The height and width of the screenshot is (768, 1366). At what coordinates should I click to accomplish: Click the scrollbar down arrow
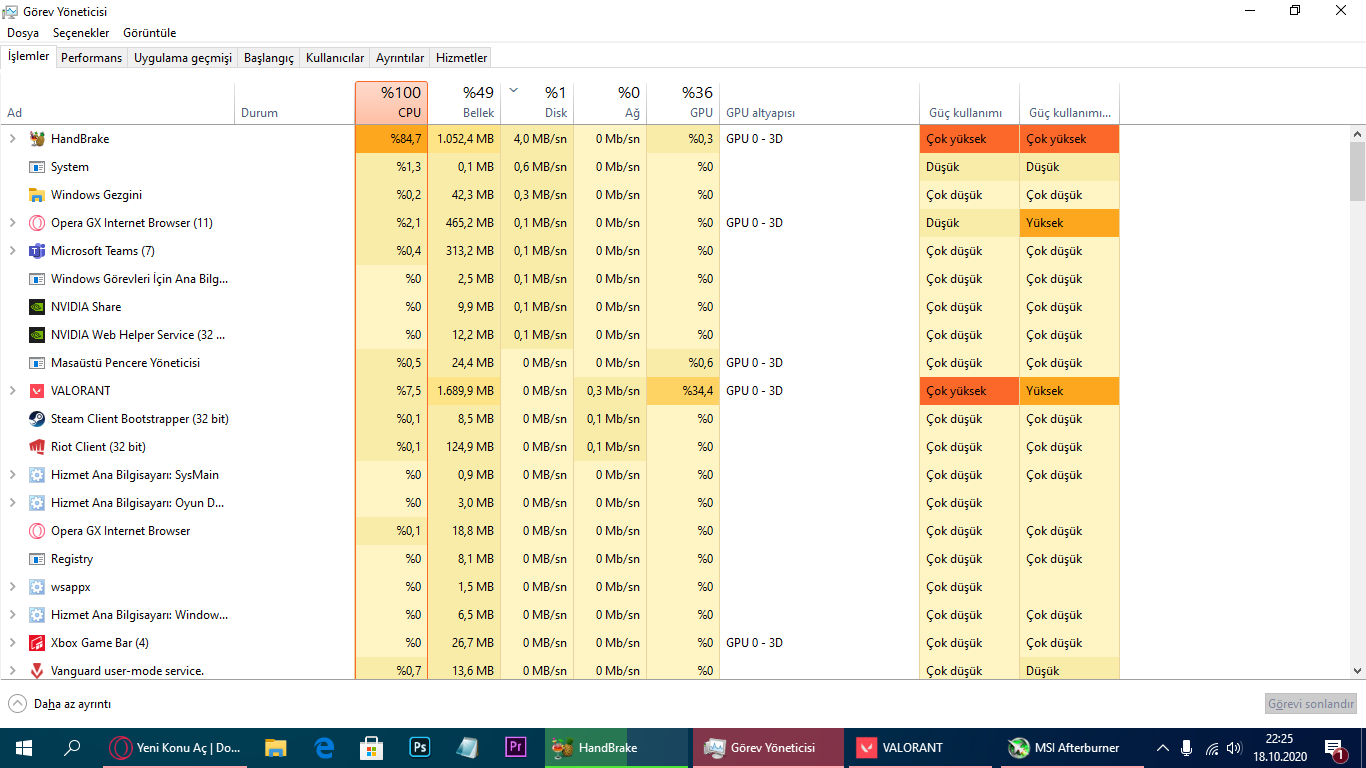[1357, 671]
